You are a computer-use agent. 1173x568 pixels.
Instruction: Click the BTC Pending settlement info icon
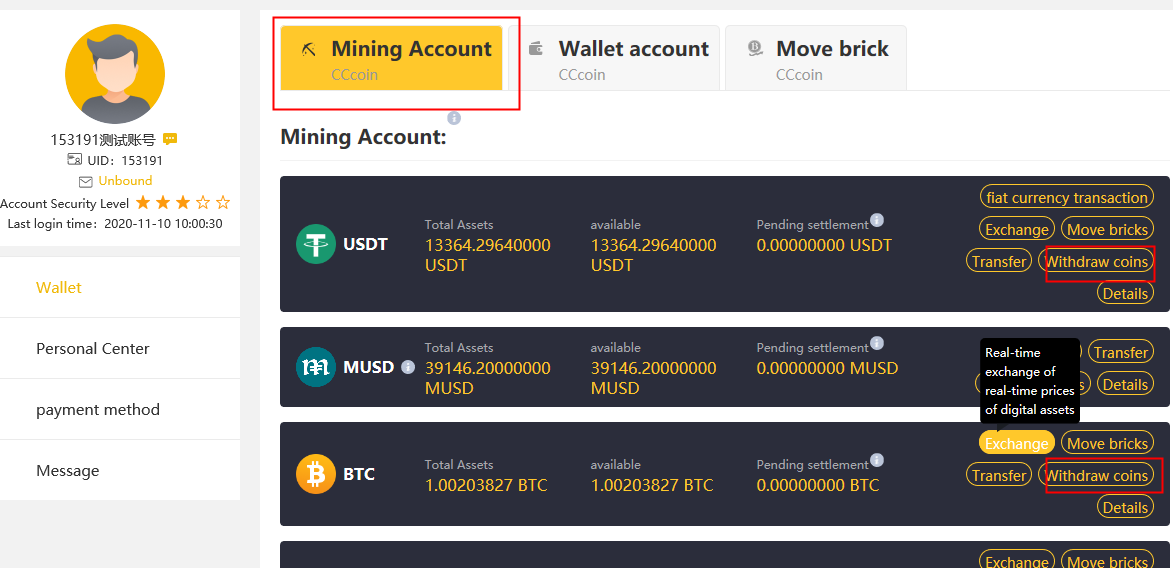coord(877,460)
